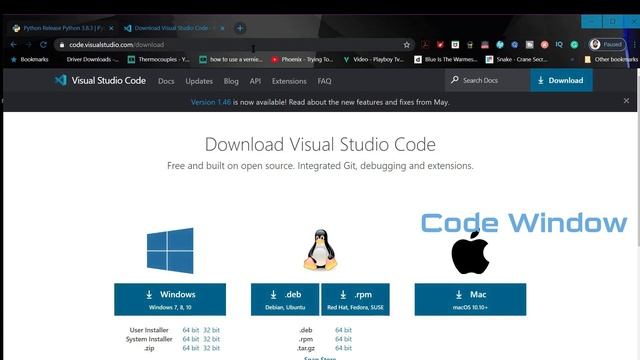Download Linux .deb 64 bit link
Screen dimensions: 640x360
click(x=343, y=330)
